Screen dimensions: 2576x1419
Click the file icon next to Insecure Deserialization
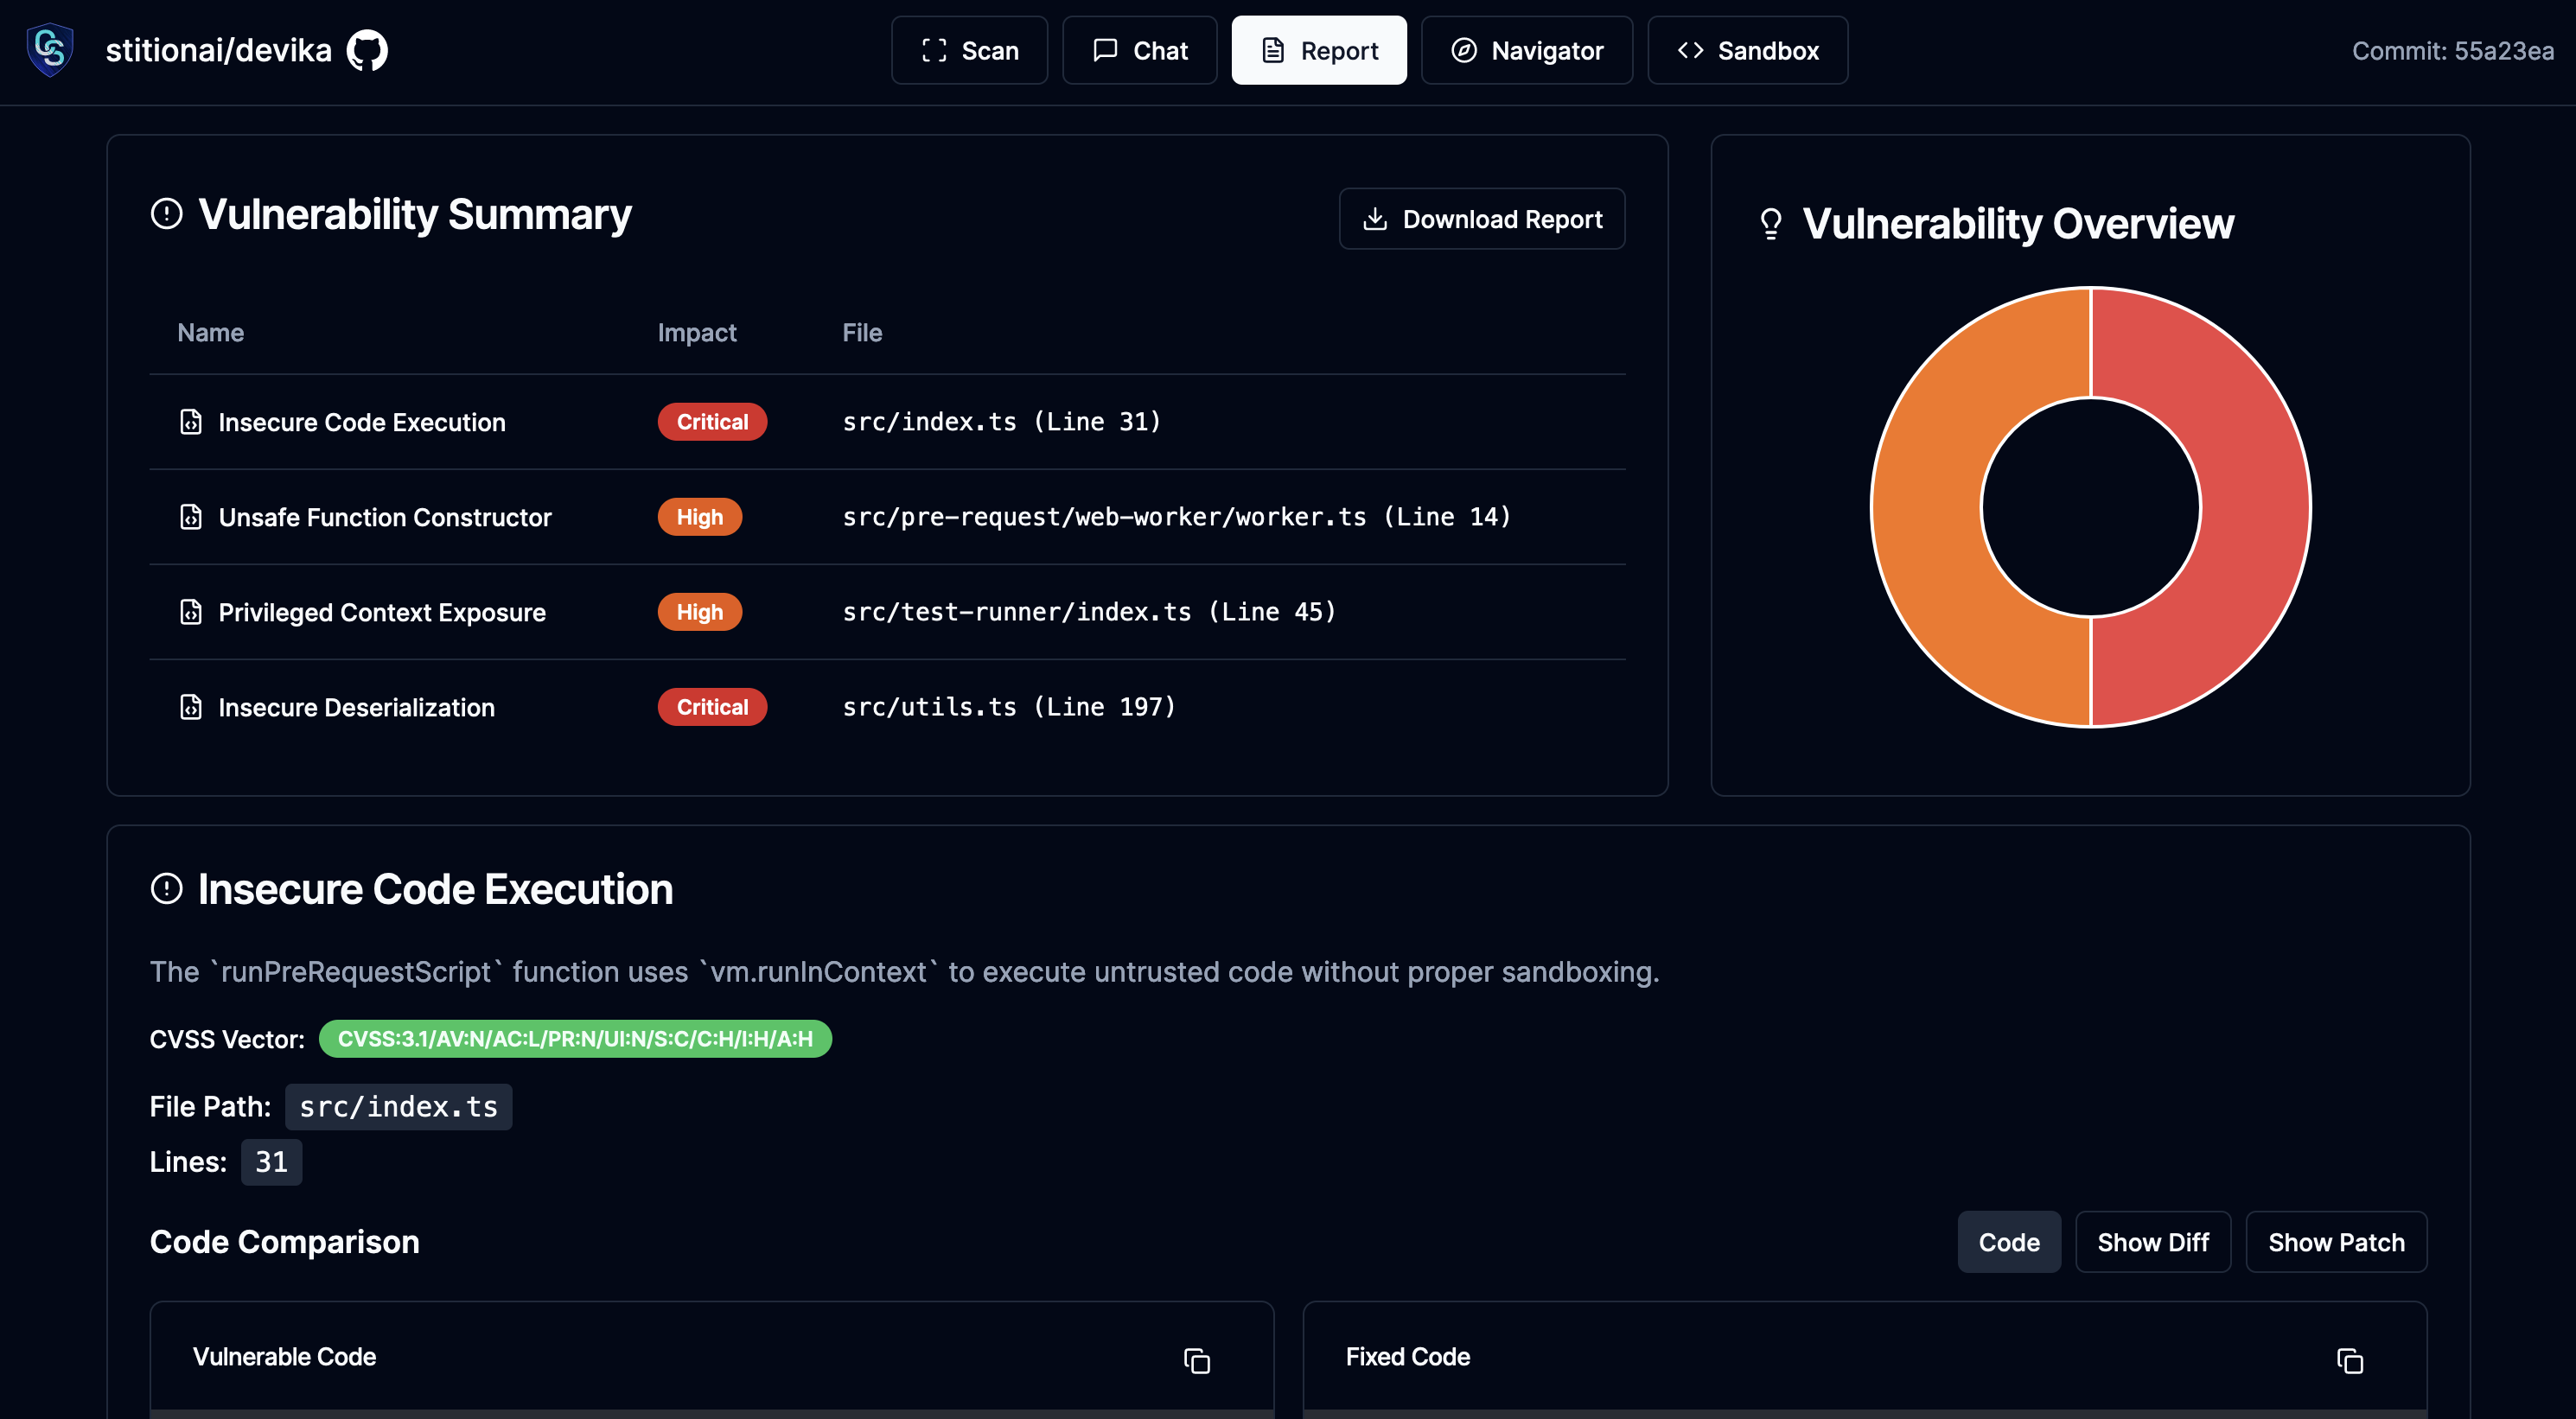(191, 706)
